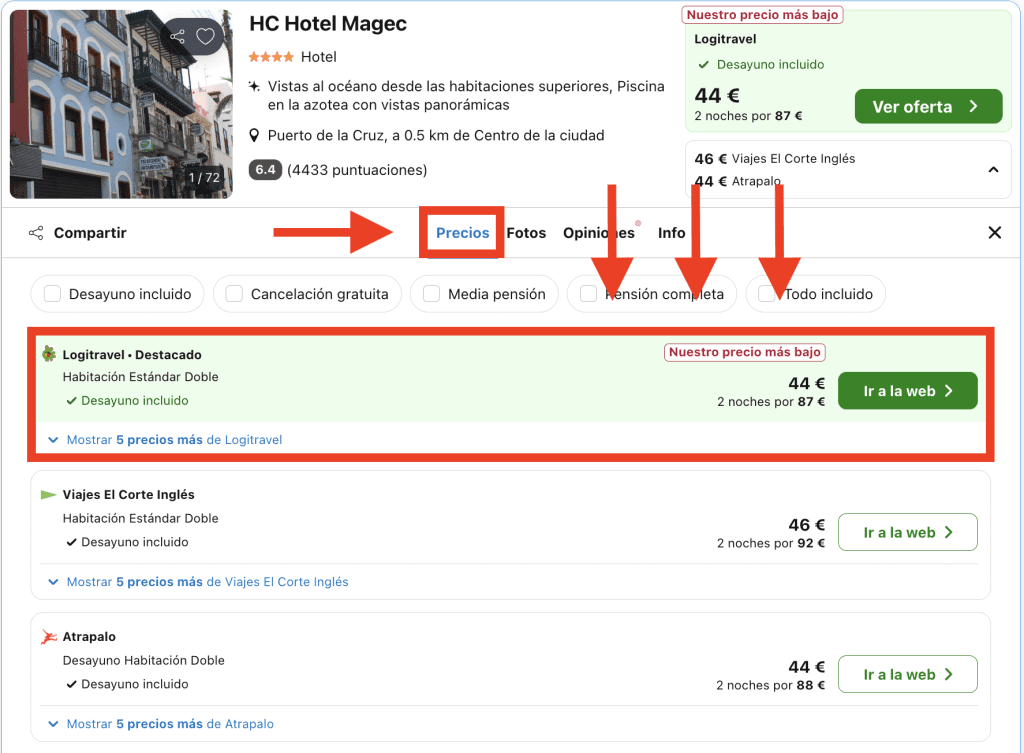Screen dimensions: 1024x753
Task: Close the hotel details panel
Action: point(994,233)
